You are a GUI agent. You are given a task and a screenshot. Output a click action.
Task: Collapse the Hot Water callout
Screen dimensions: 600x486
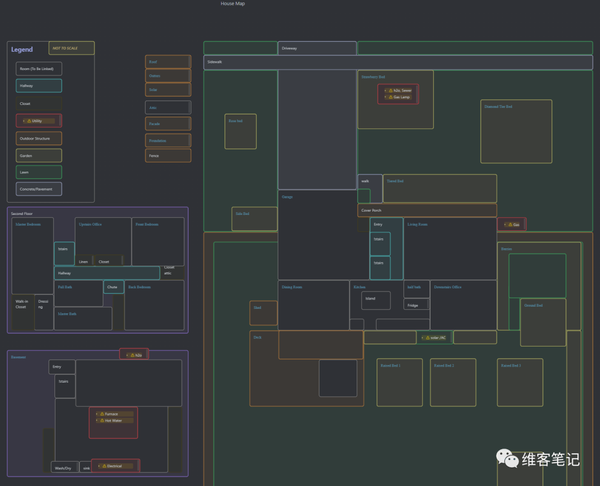pyautogui.click(x=97, y=421)
